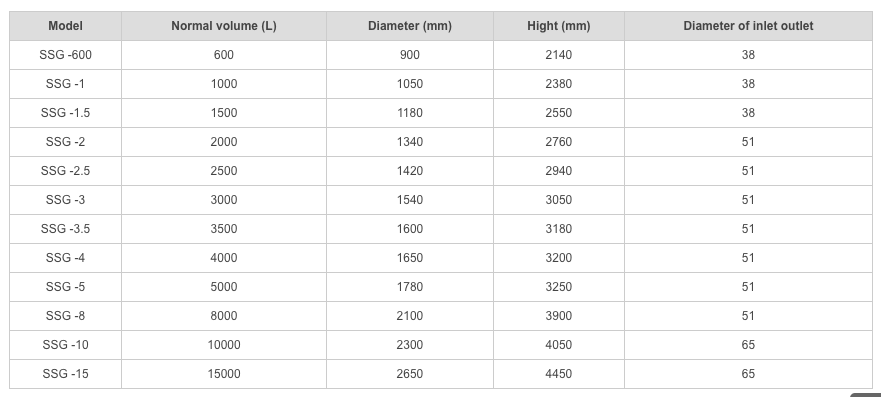
Task: Select the 10000 normal volume cell
Action: 224,345
